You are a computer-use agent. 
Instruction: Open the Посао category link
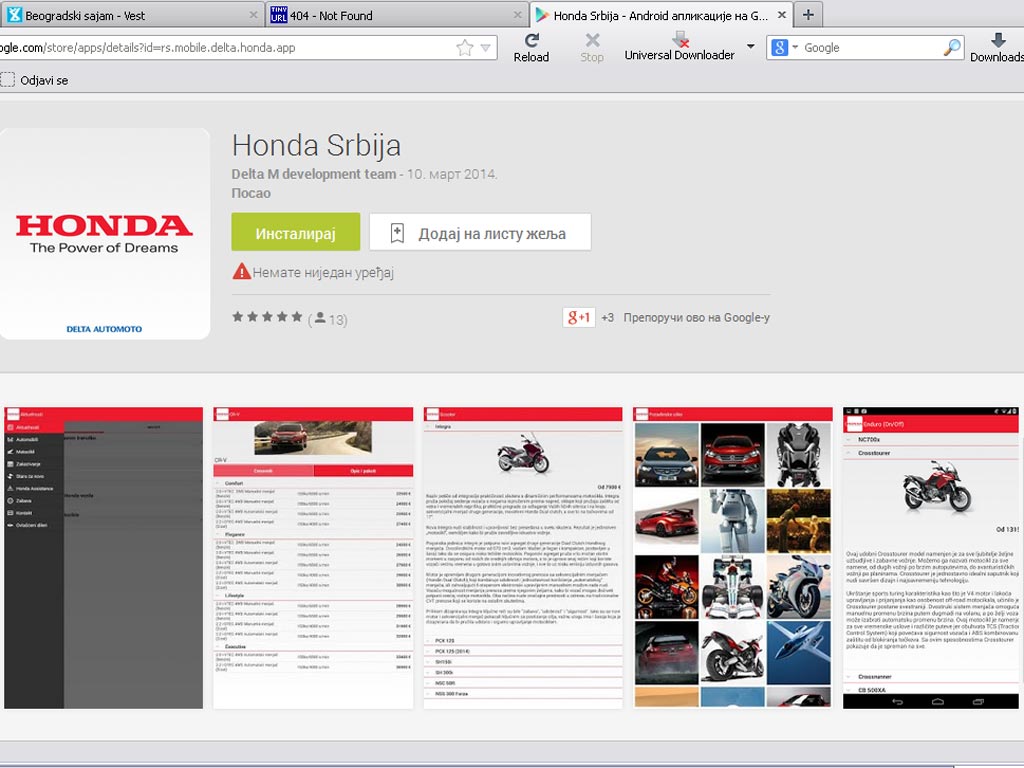click(x=251, y=193)
